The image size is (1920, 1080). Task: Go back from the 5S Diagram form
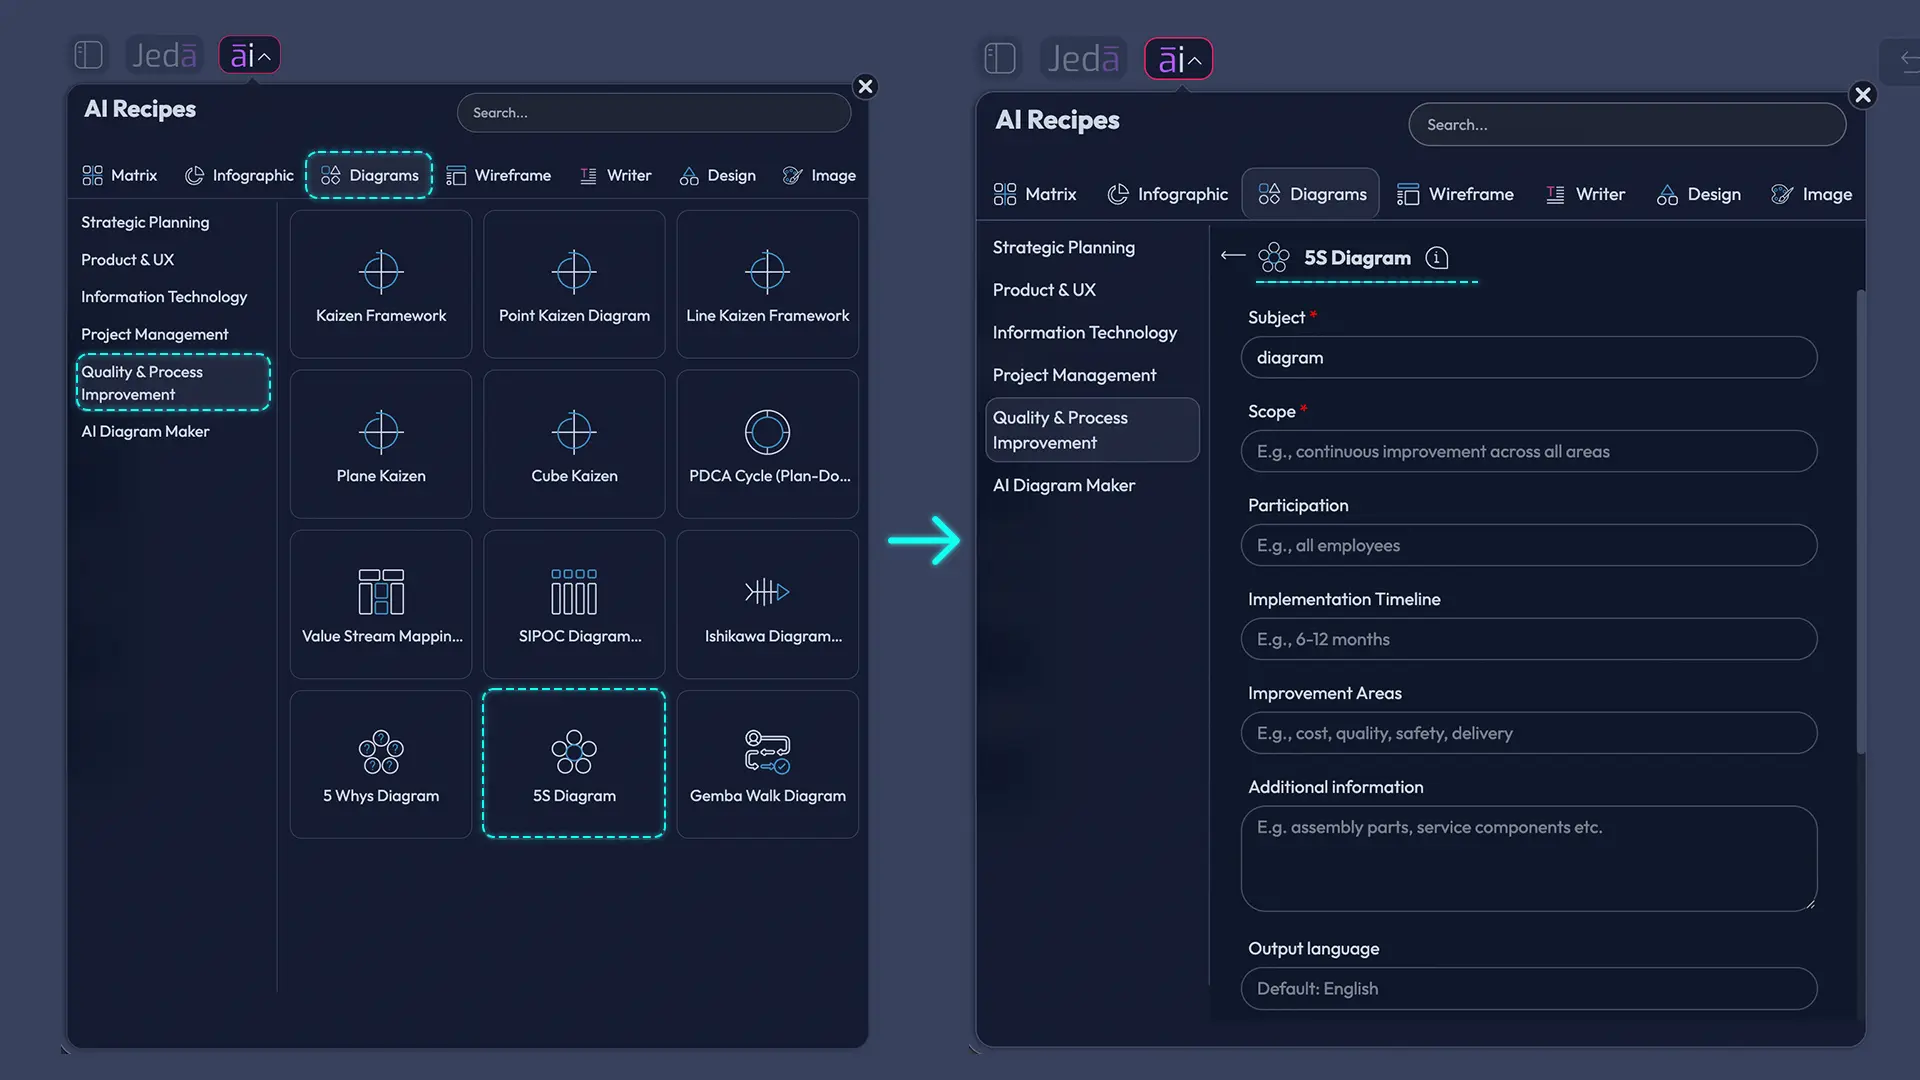[1233, 256]
